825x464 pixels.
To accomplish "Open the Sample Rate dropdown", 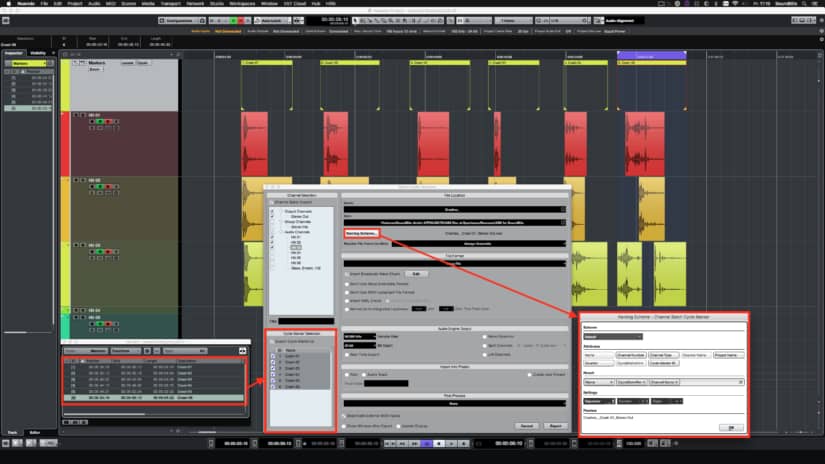I will click(359, 337).
